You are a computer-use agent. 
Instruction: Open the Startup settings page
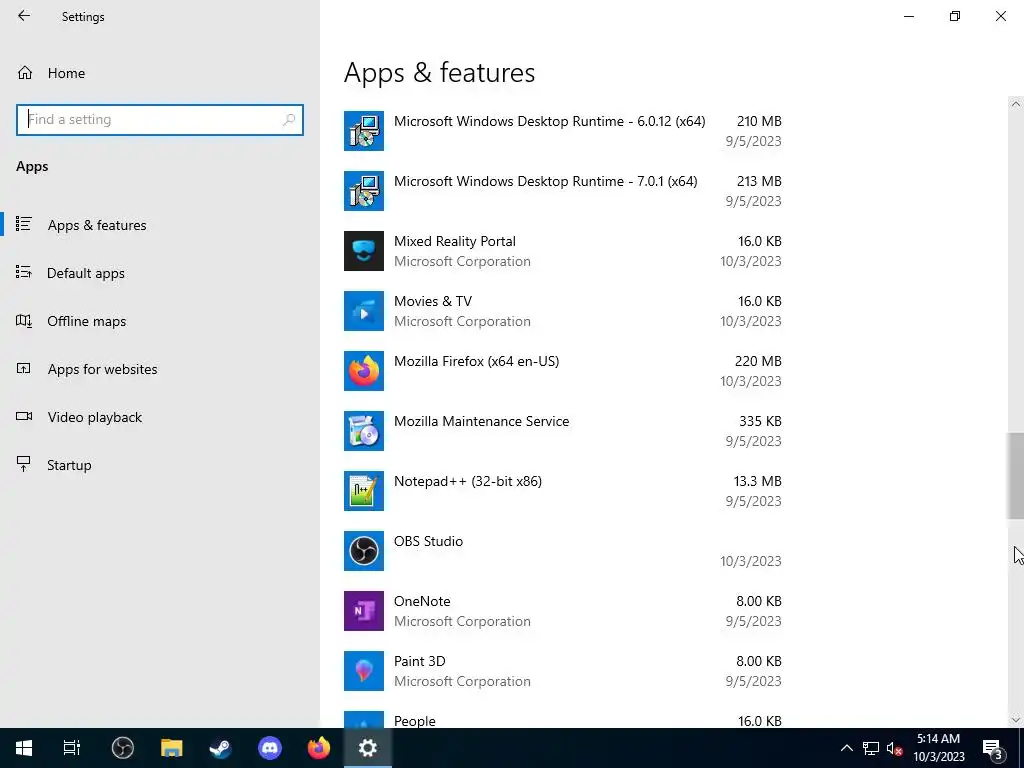69,465
